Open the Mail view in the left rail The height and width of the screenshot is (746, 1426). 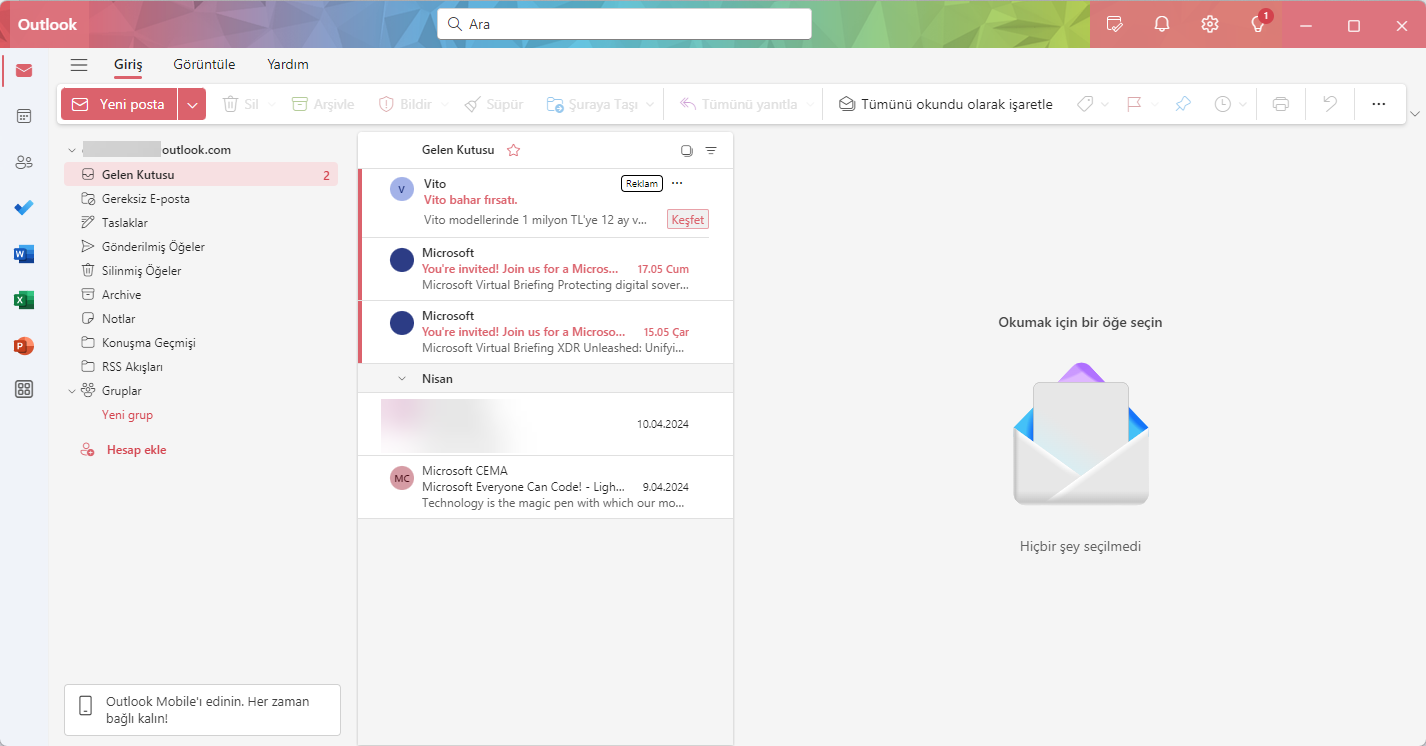[x=24, y=70]
